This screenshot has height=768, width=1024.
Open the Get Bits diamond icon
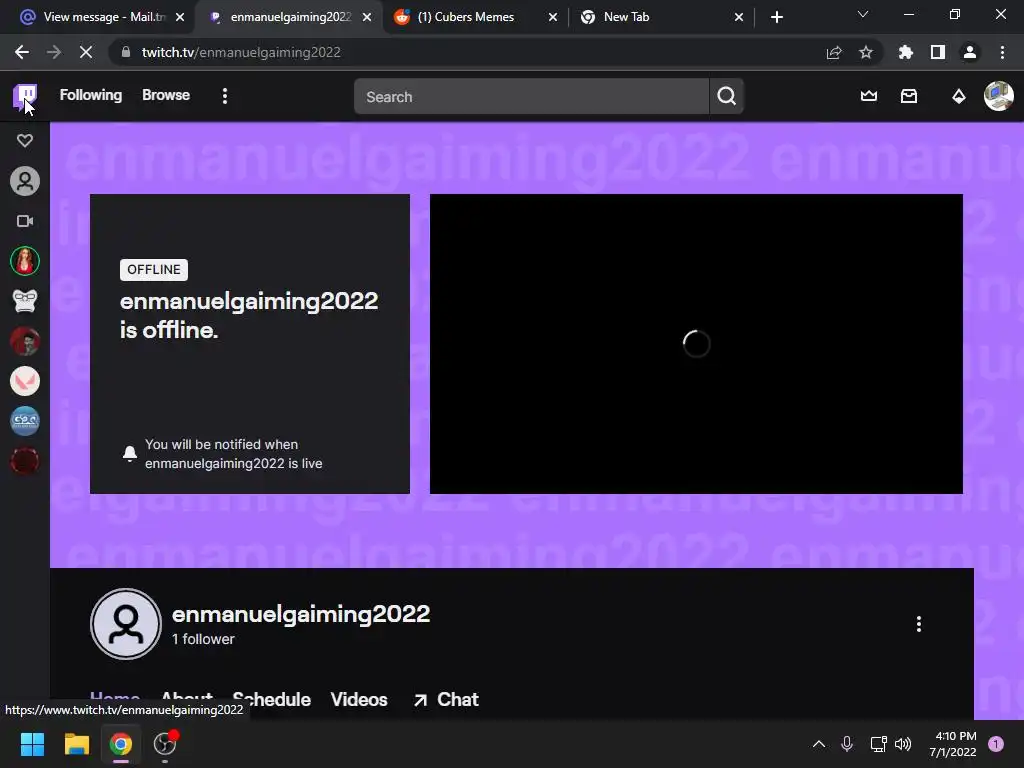[x=959, y=97]
